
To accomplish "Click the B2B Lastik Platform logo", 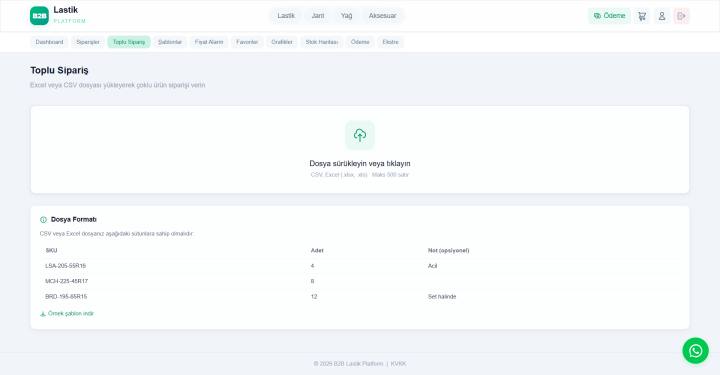I will pos(58,16).
